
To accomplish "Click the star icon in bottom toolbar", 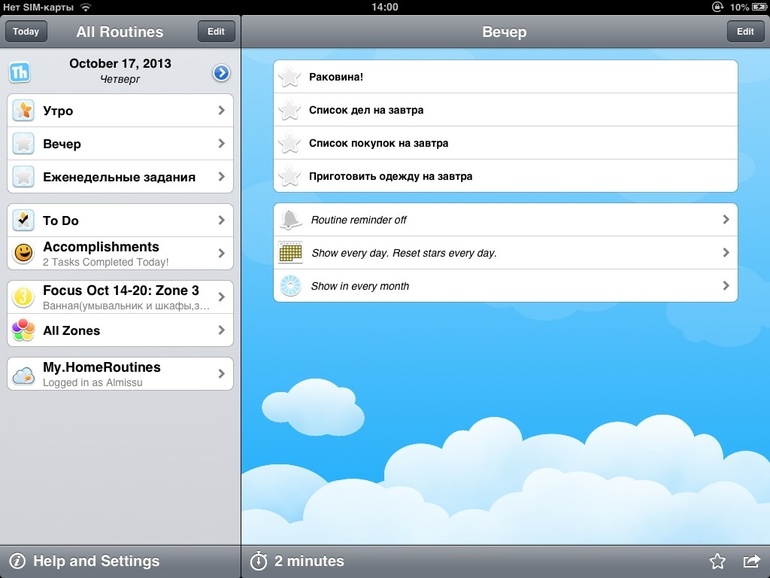I will click(x=717, y=561).
